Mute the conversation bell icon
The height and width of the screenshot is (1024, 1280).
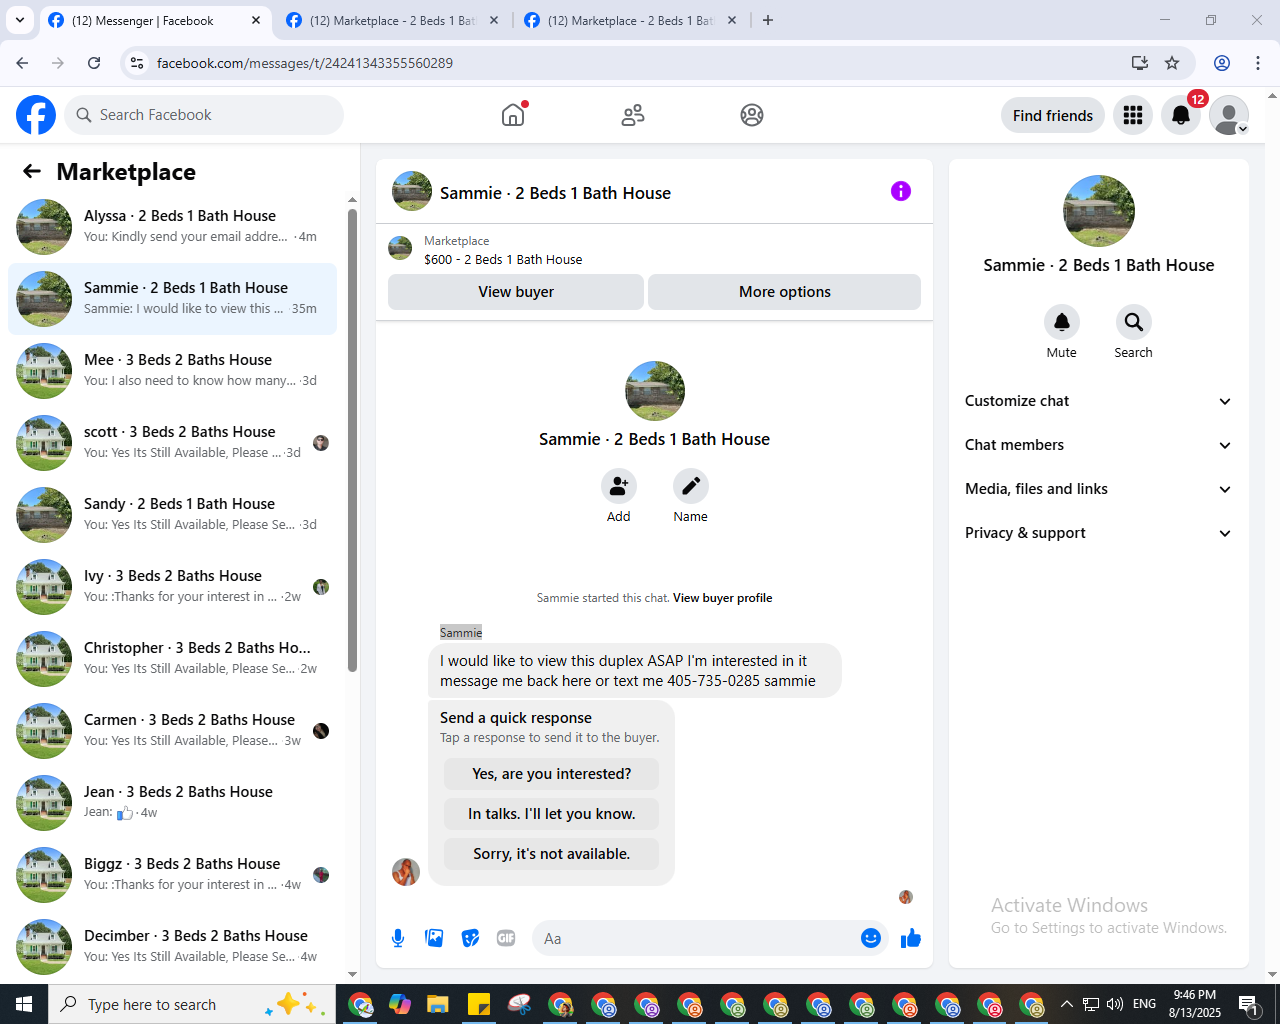click(1062, 322)
